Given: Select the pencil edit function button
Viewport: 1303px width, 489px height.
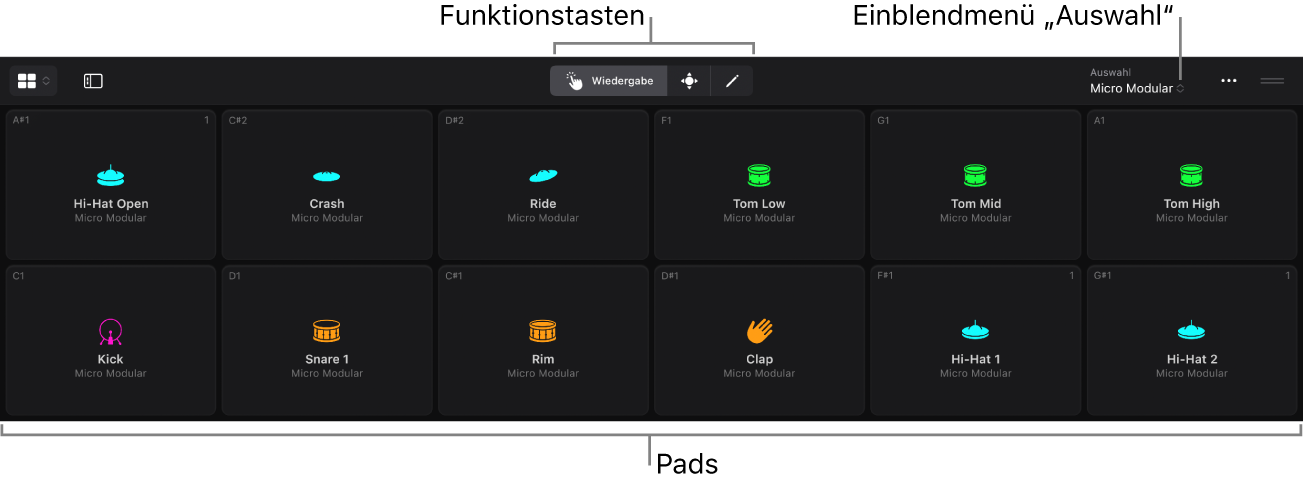Looking at the screenshot, I should [732, 81].
